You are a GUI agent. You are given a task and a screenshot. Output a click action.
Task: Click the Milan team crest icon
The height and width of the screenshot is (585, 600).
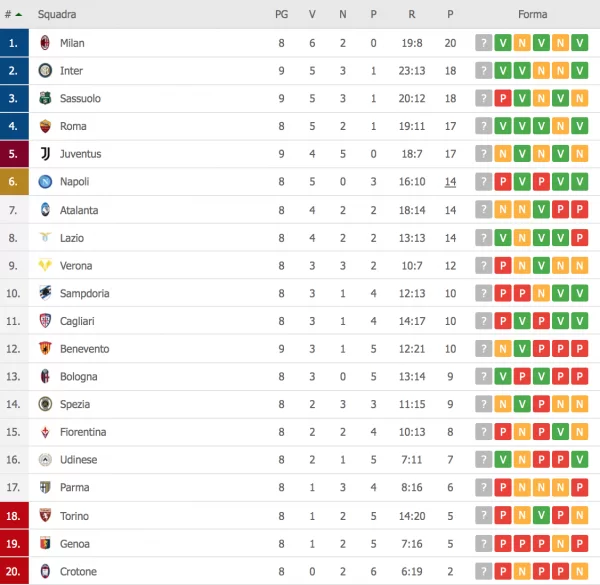(44, 43)
